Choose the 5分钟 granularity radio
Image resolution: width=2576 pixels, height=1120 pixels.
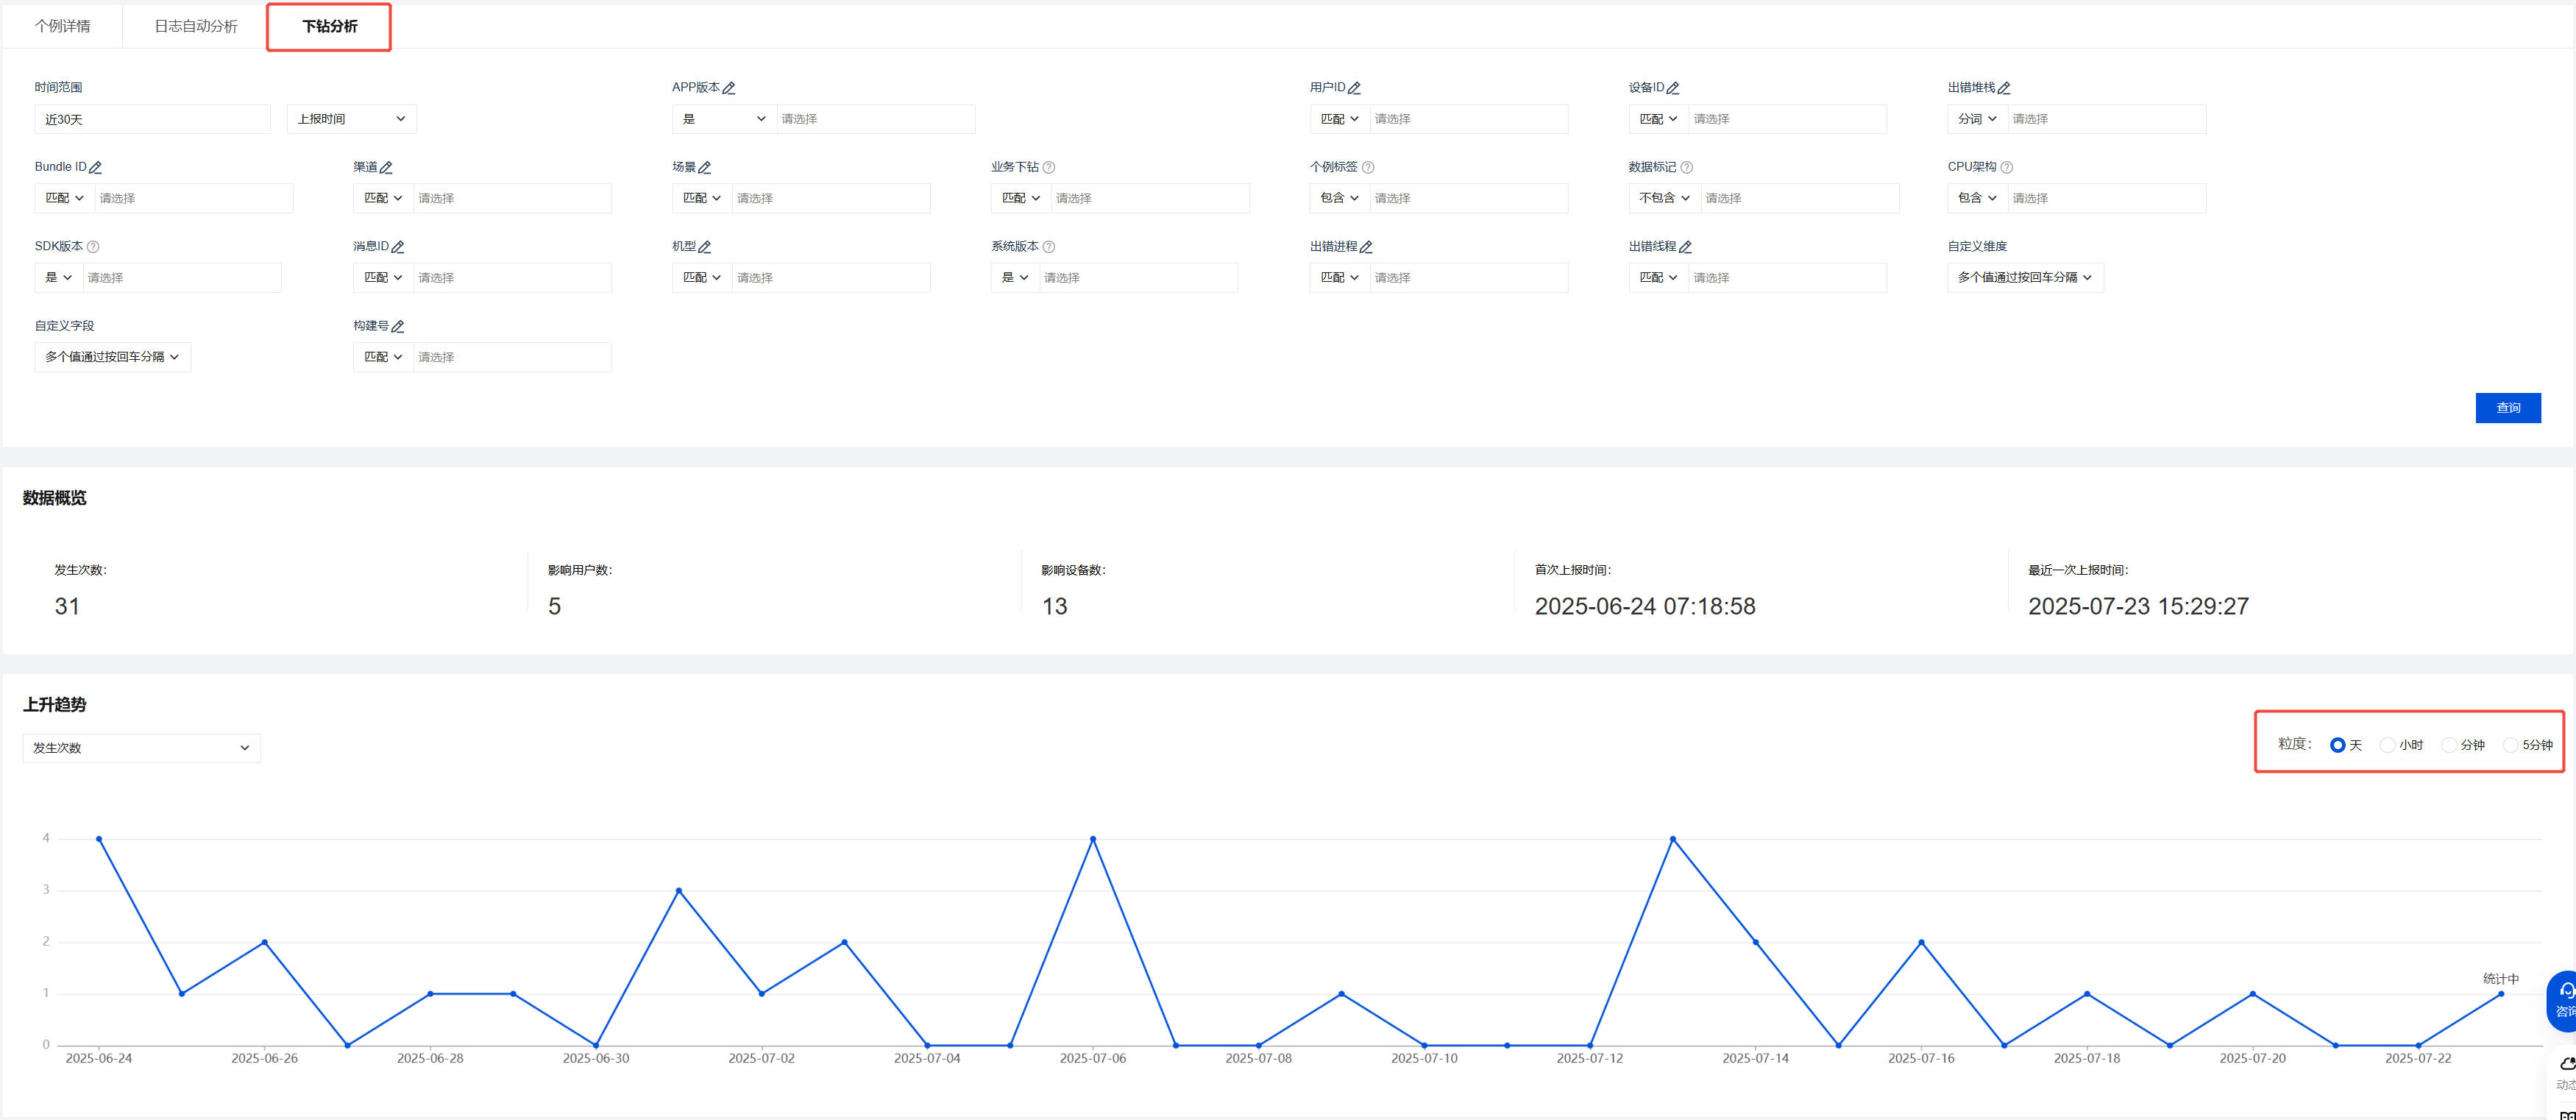2510,745
